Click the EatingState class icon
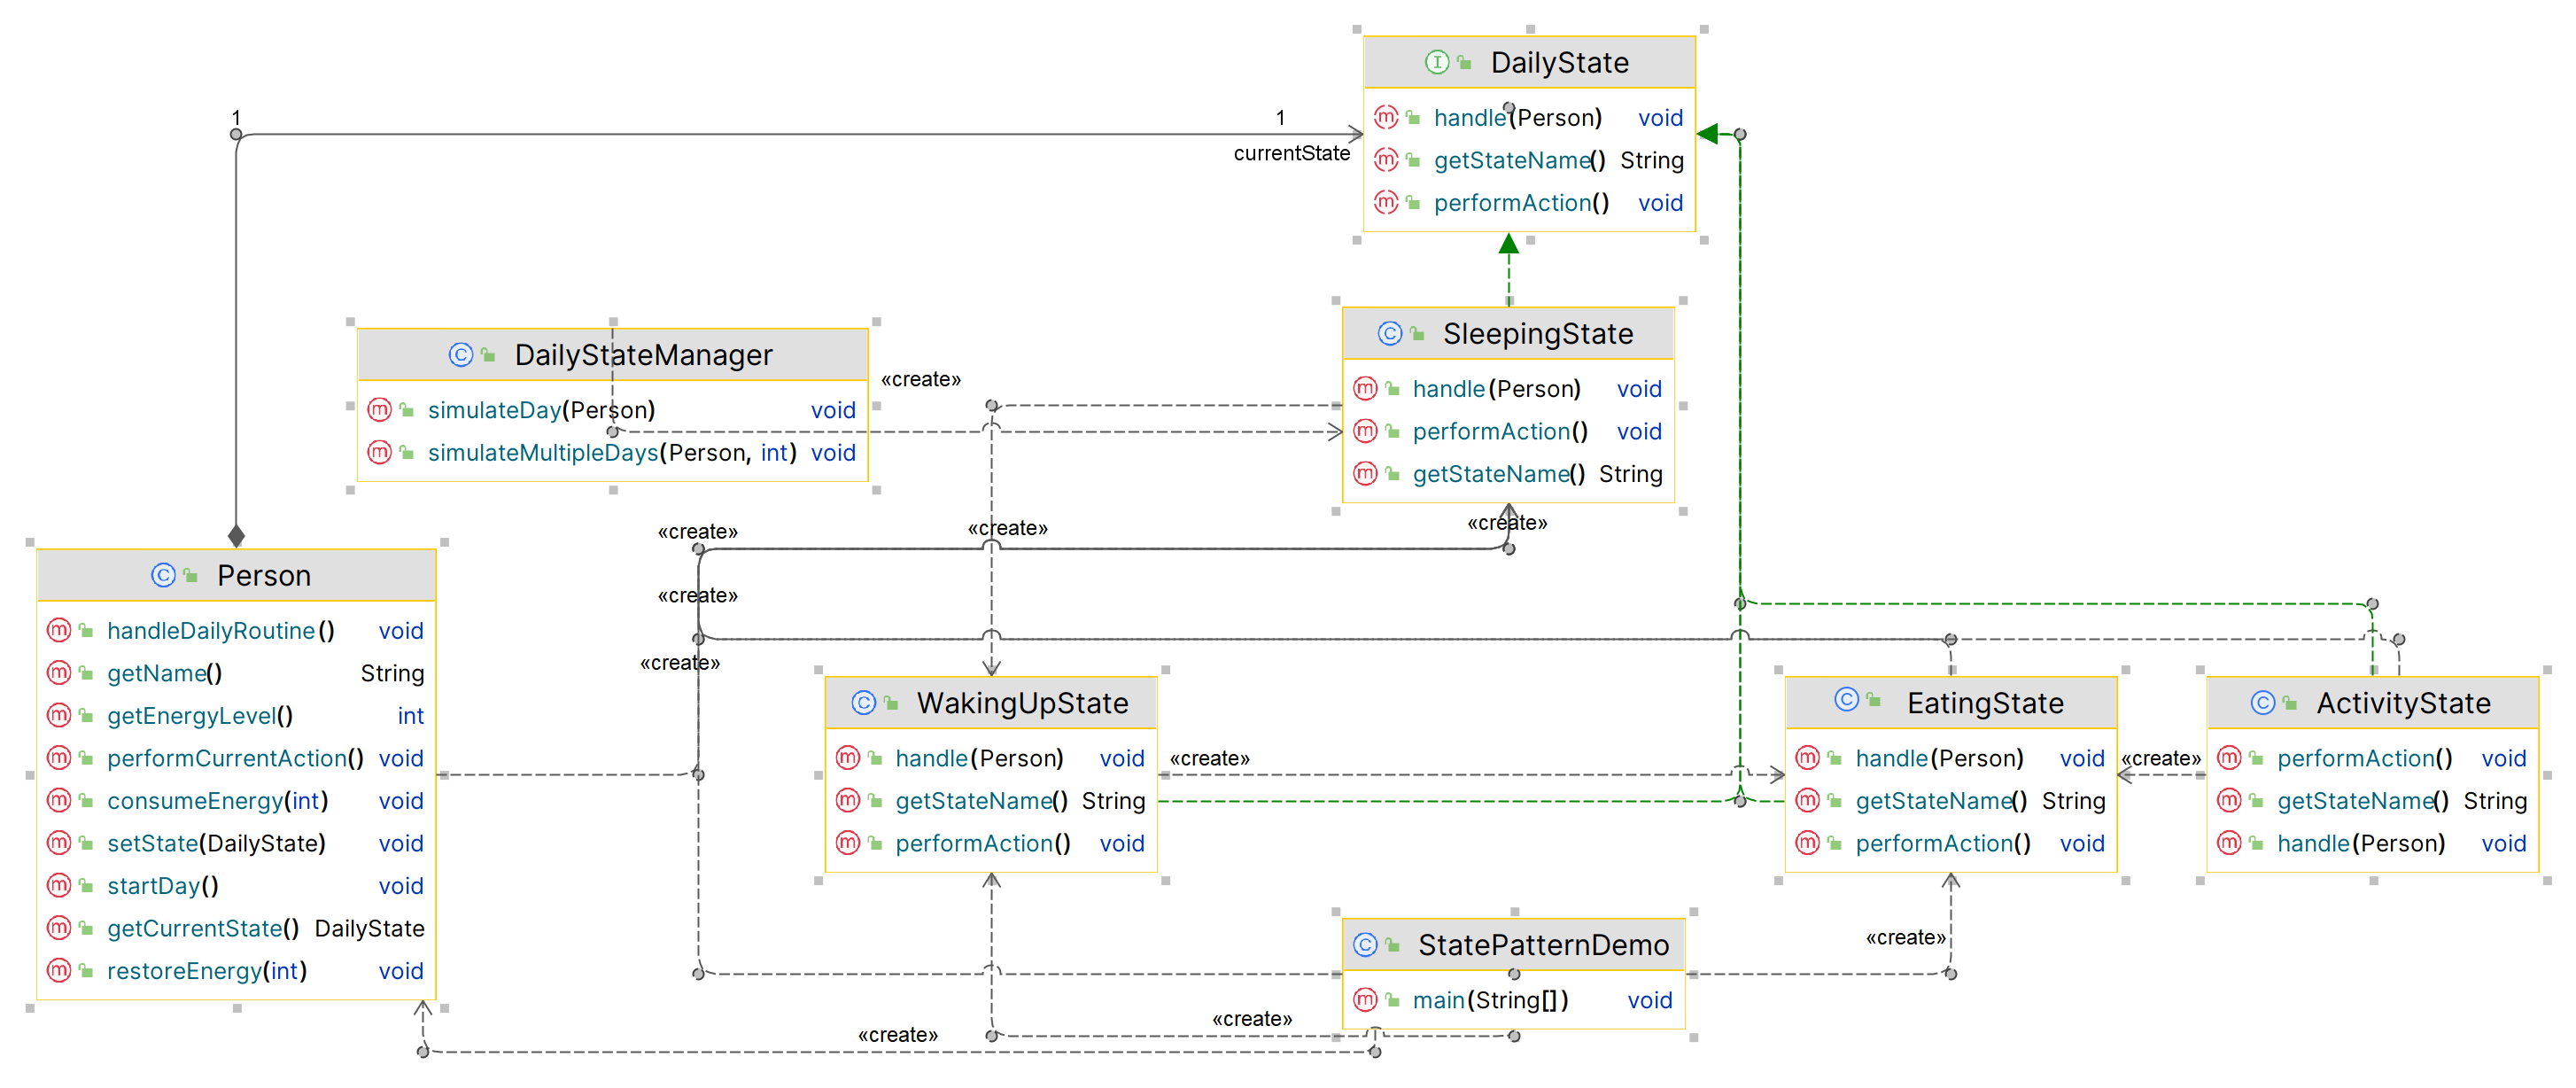 pyautogui.click(x=1846, y=700)
